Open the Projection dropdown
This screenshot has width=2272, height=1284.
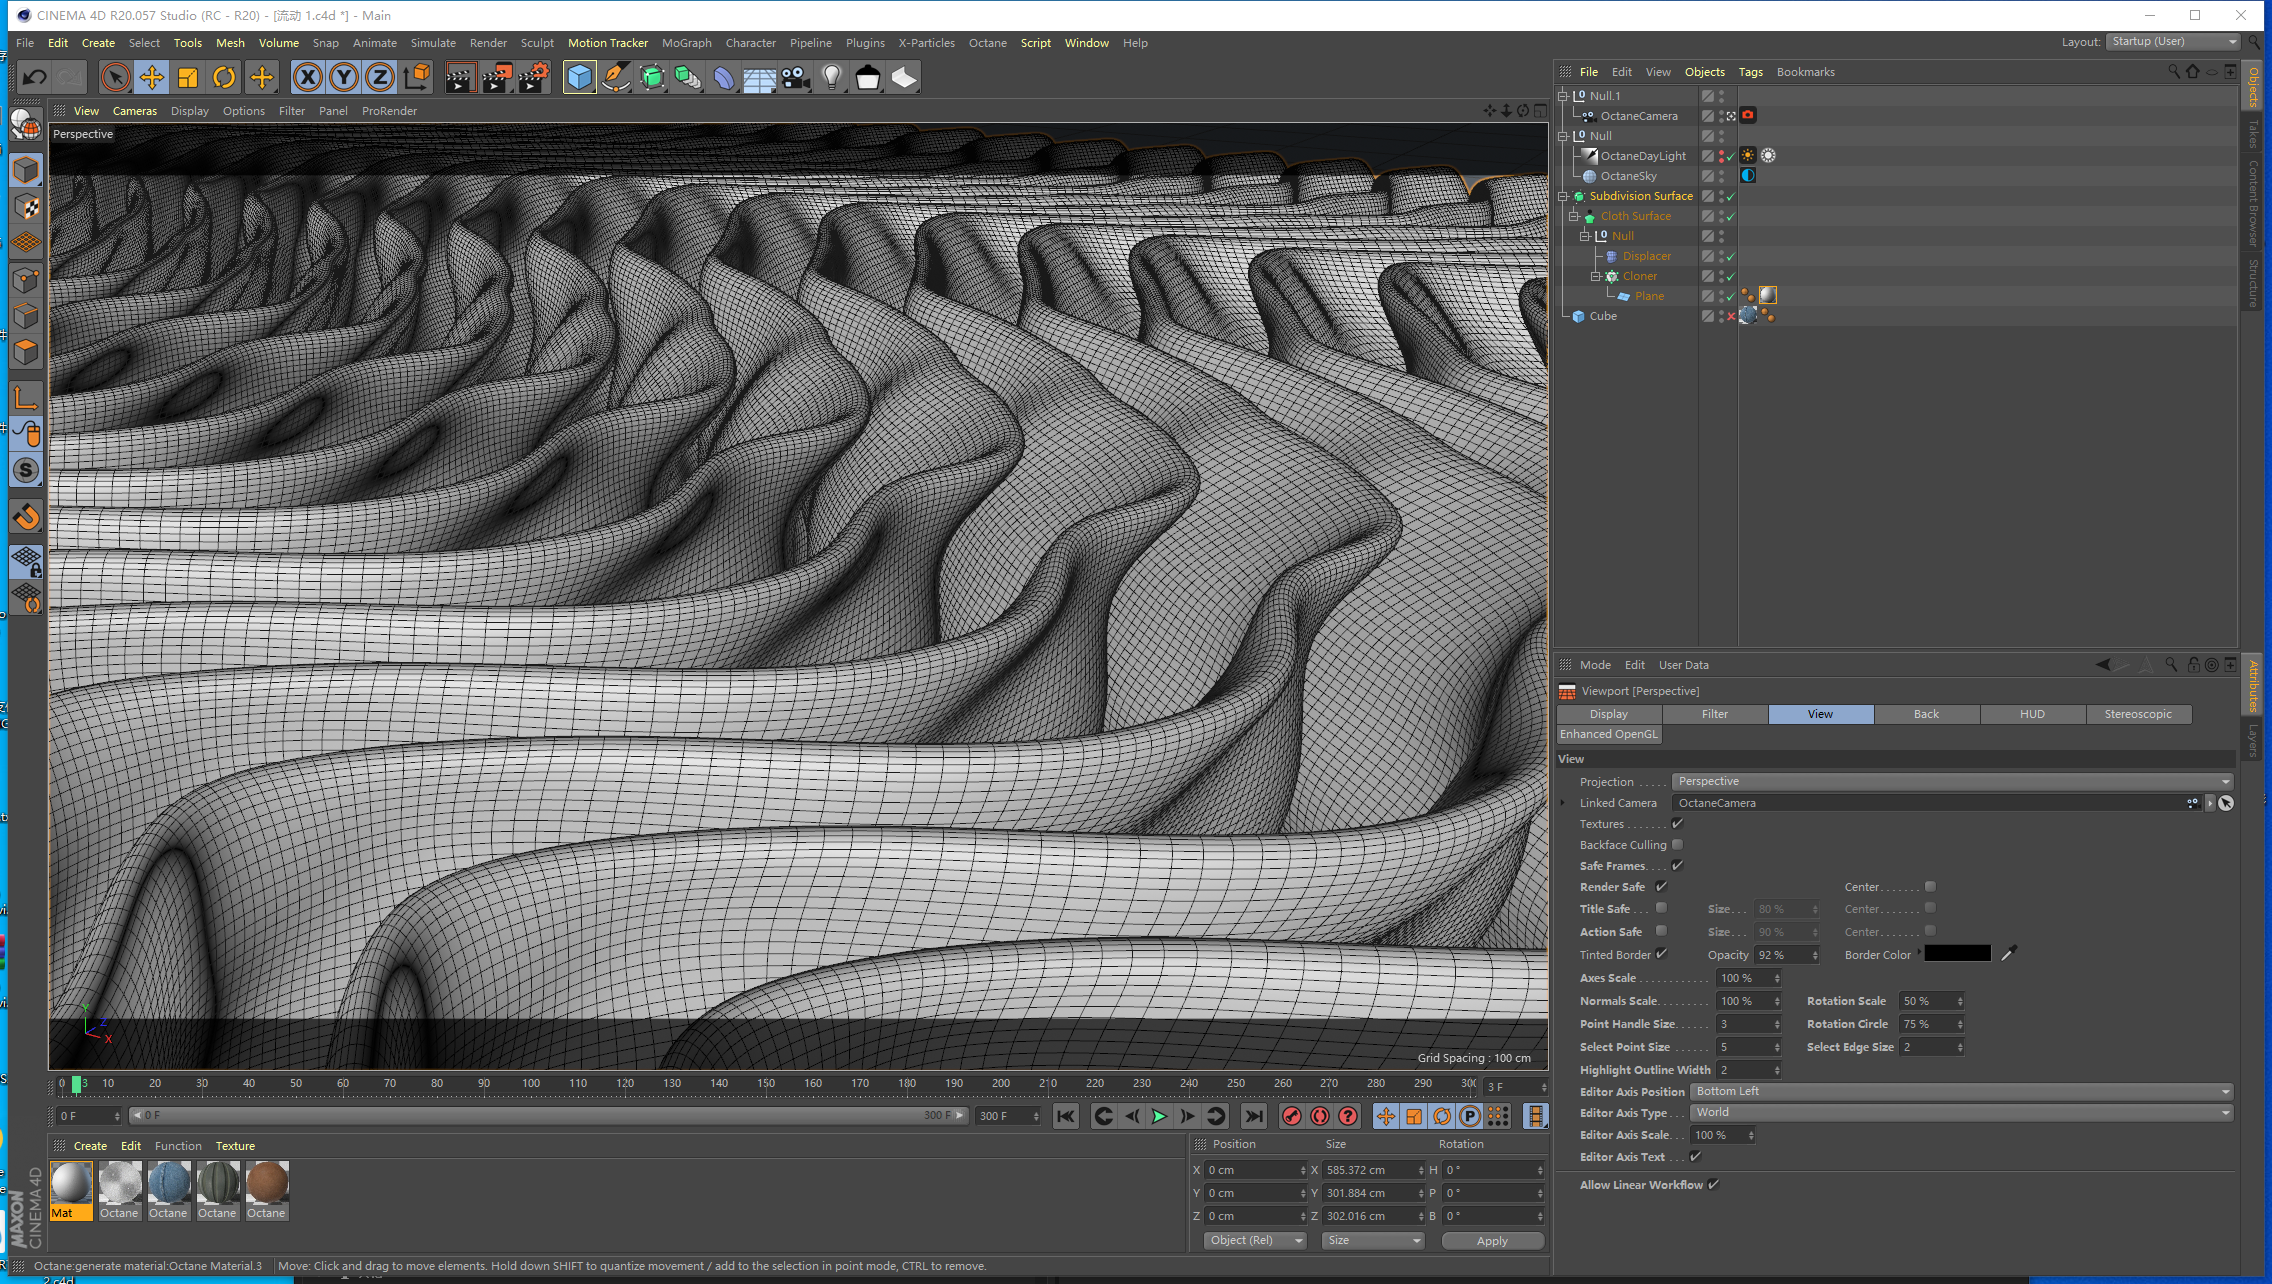pyautogui.click(x=1952, y=782)
